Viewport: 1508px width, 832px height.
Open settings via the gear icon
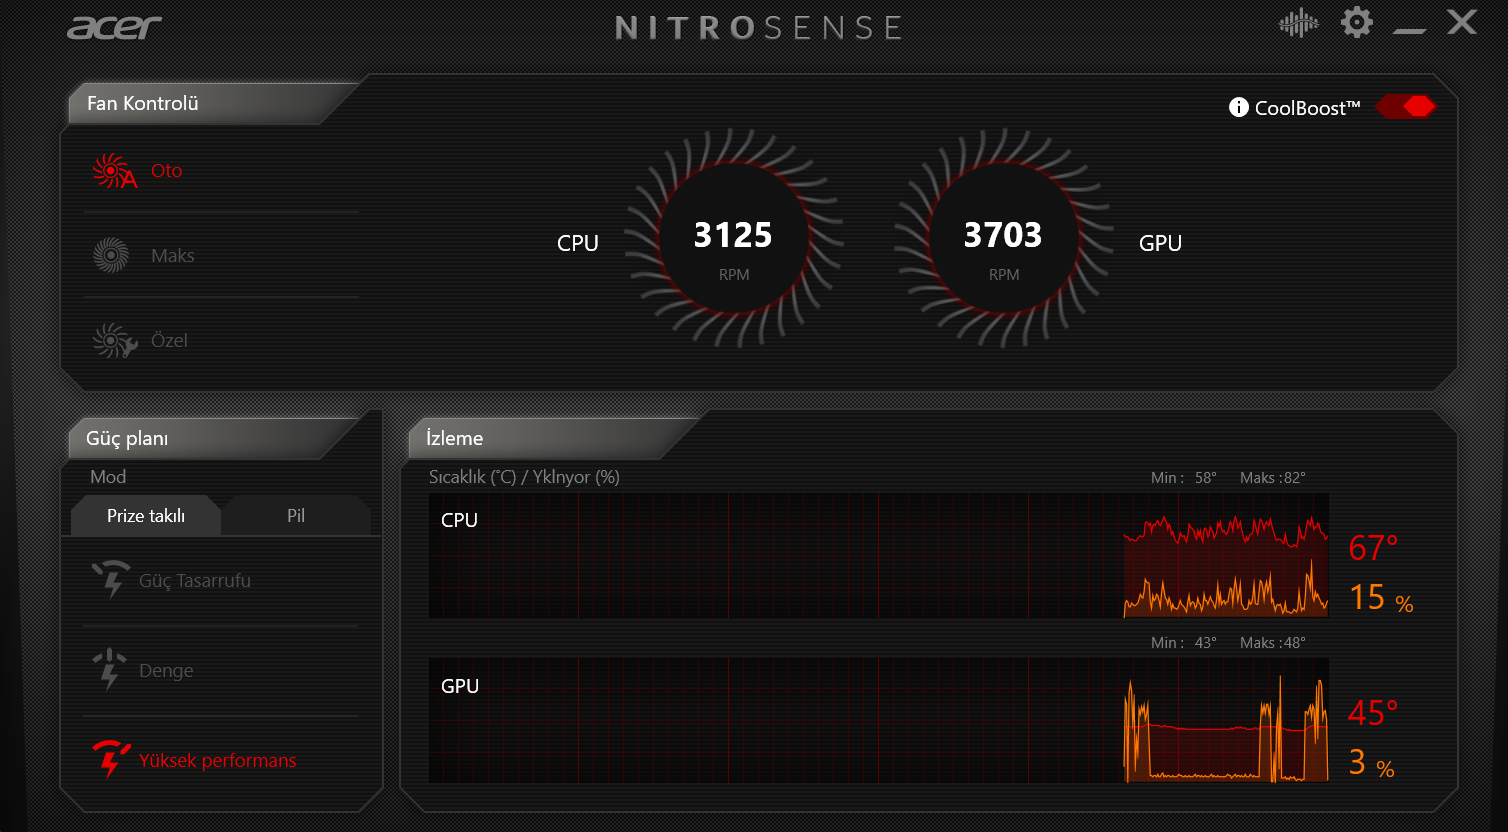click(x=1357, y=22)
